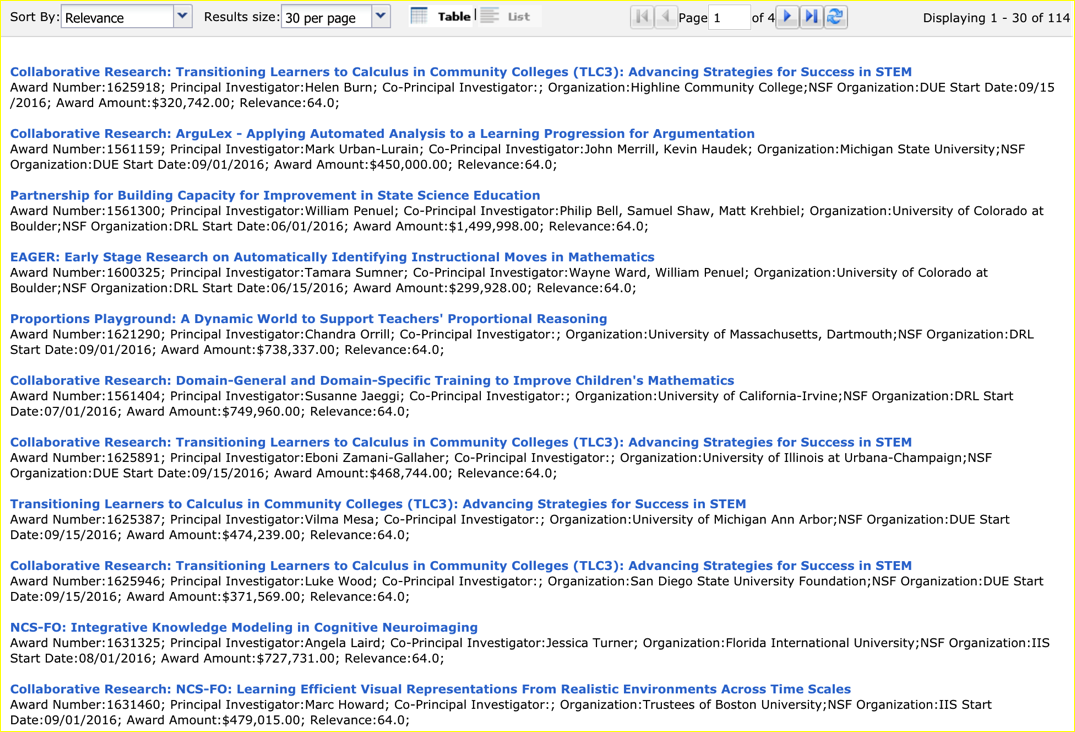The width and height of the screenshot is (1075, 732).
Task: Click the Displaying 1 - 30 of 114 text
Action: [x=995, y=18]
